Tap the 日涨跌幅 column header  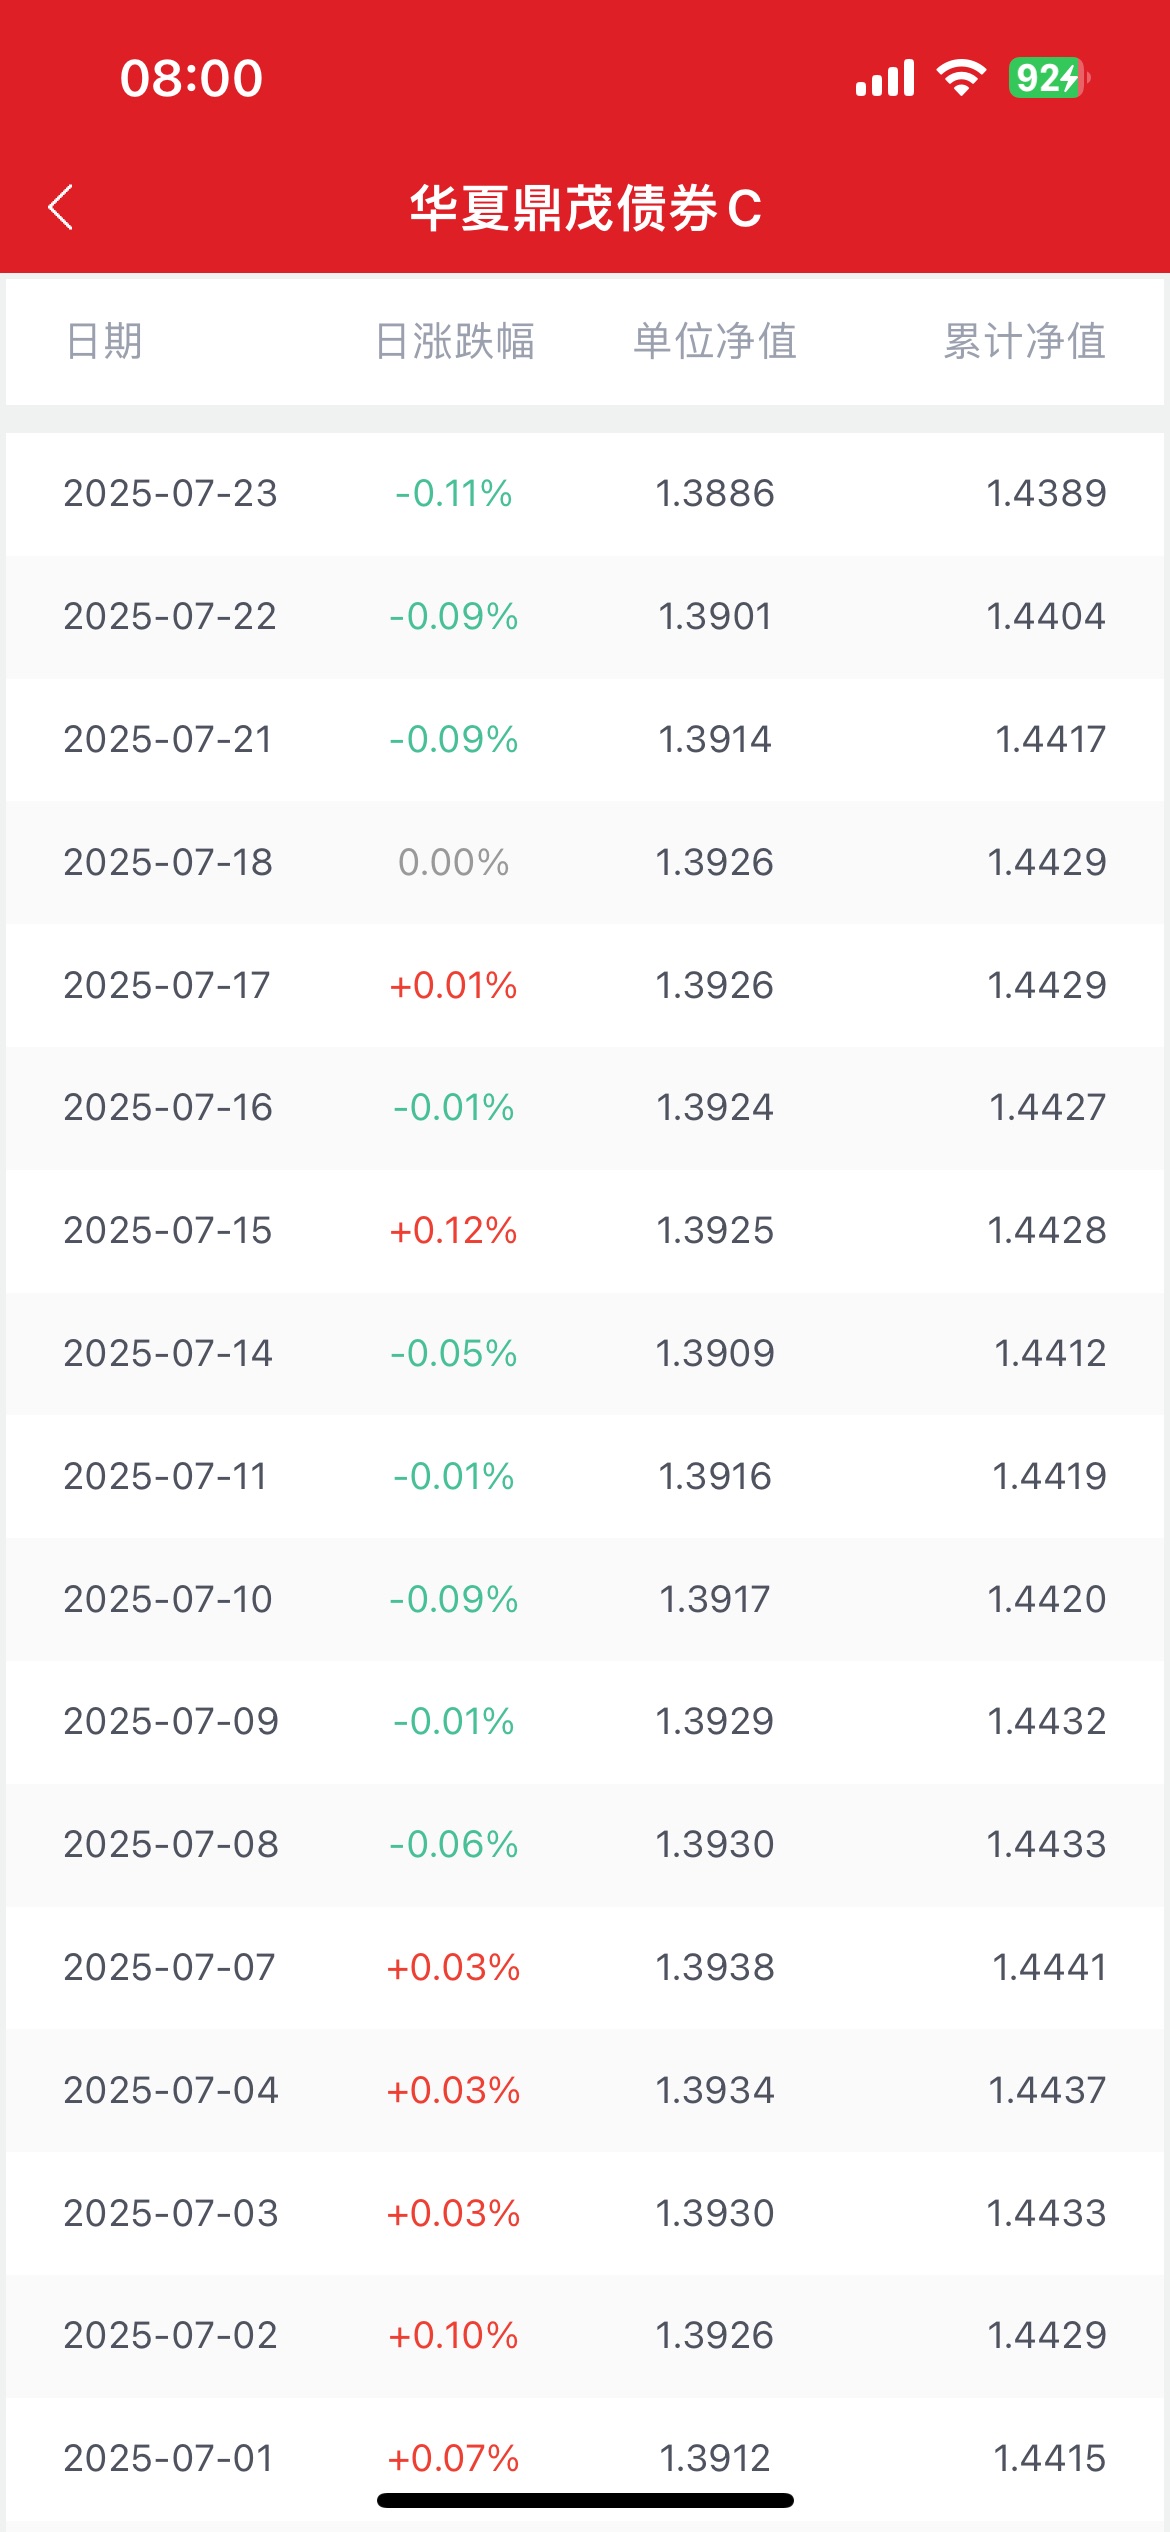[x=454, y=341]
